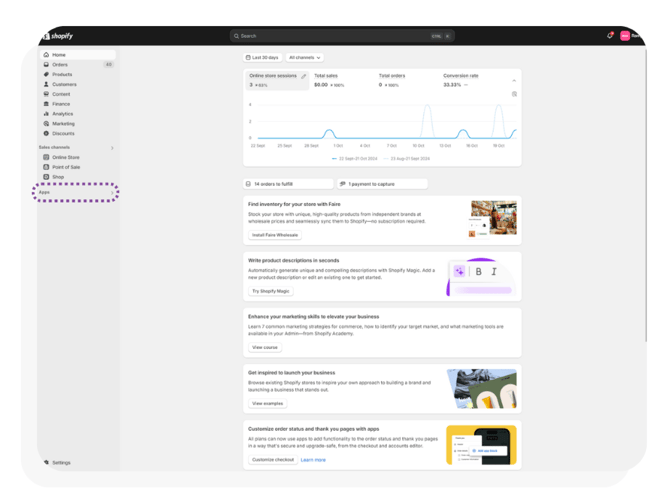Click the pencil edit icon on sessions card

click(x=304, y=76)
